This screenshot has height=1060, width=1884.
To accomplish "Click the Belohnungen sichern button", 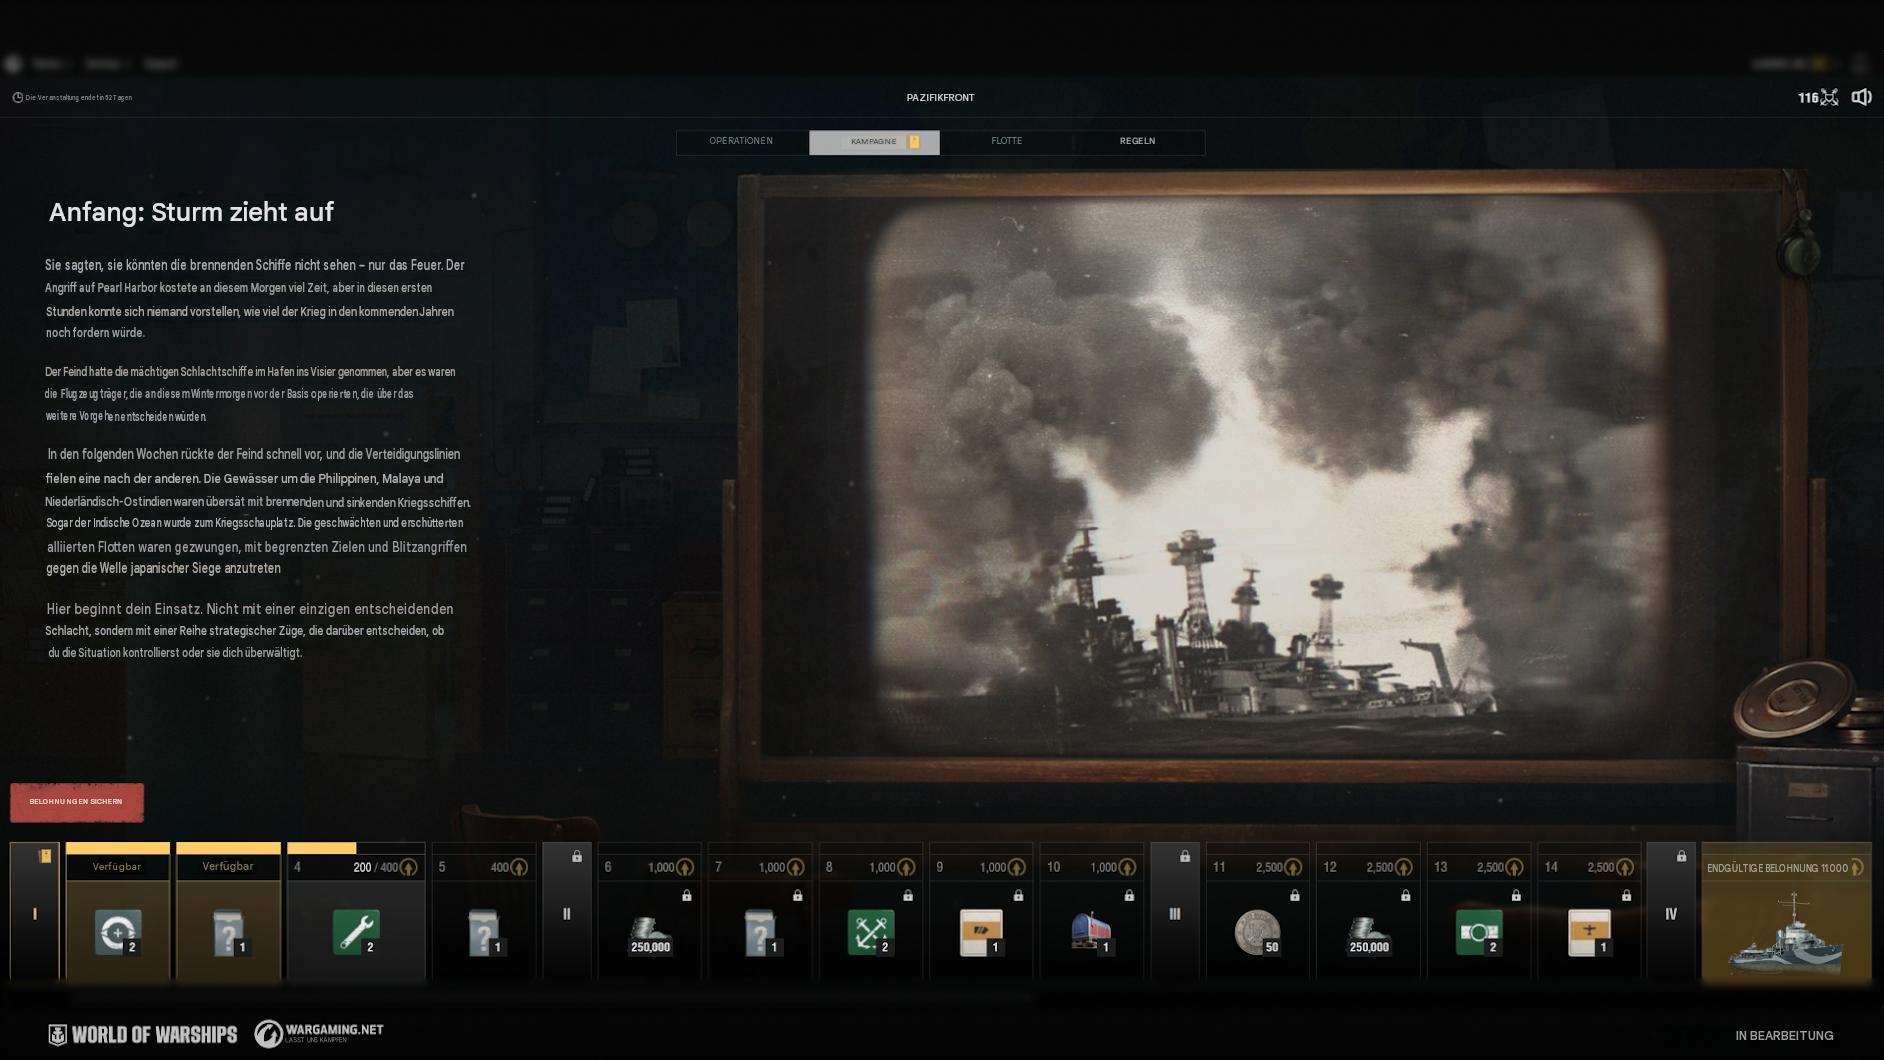I will tap(77, 802).
